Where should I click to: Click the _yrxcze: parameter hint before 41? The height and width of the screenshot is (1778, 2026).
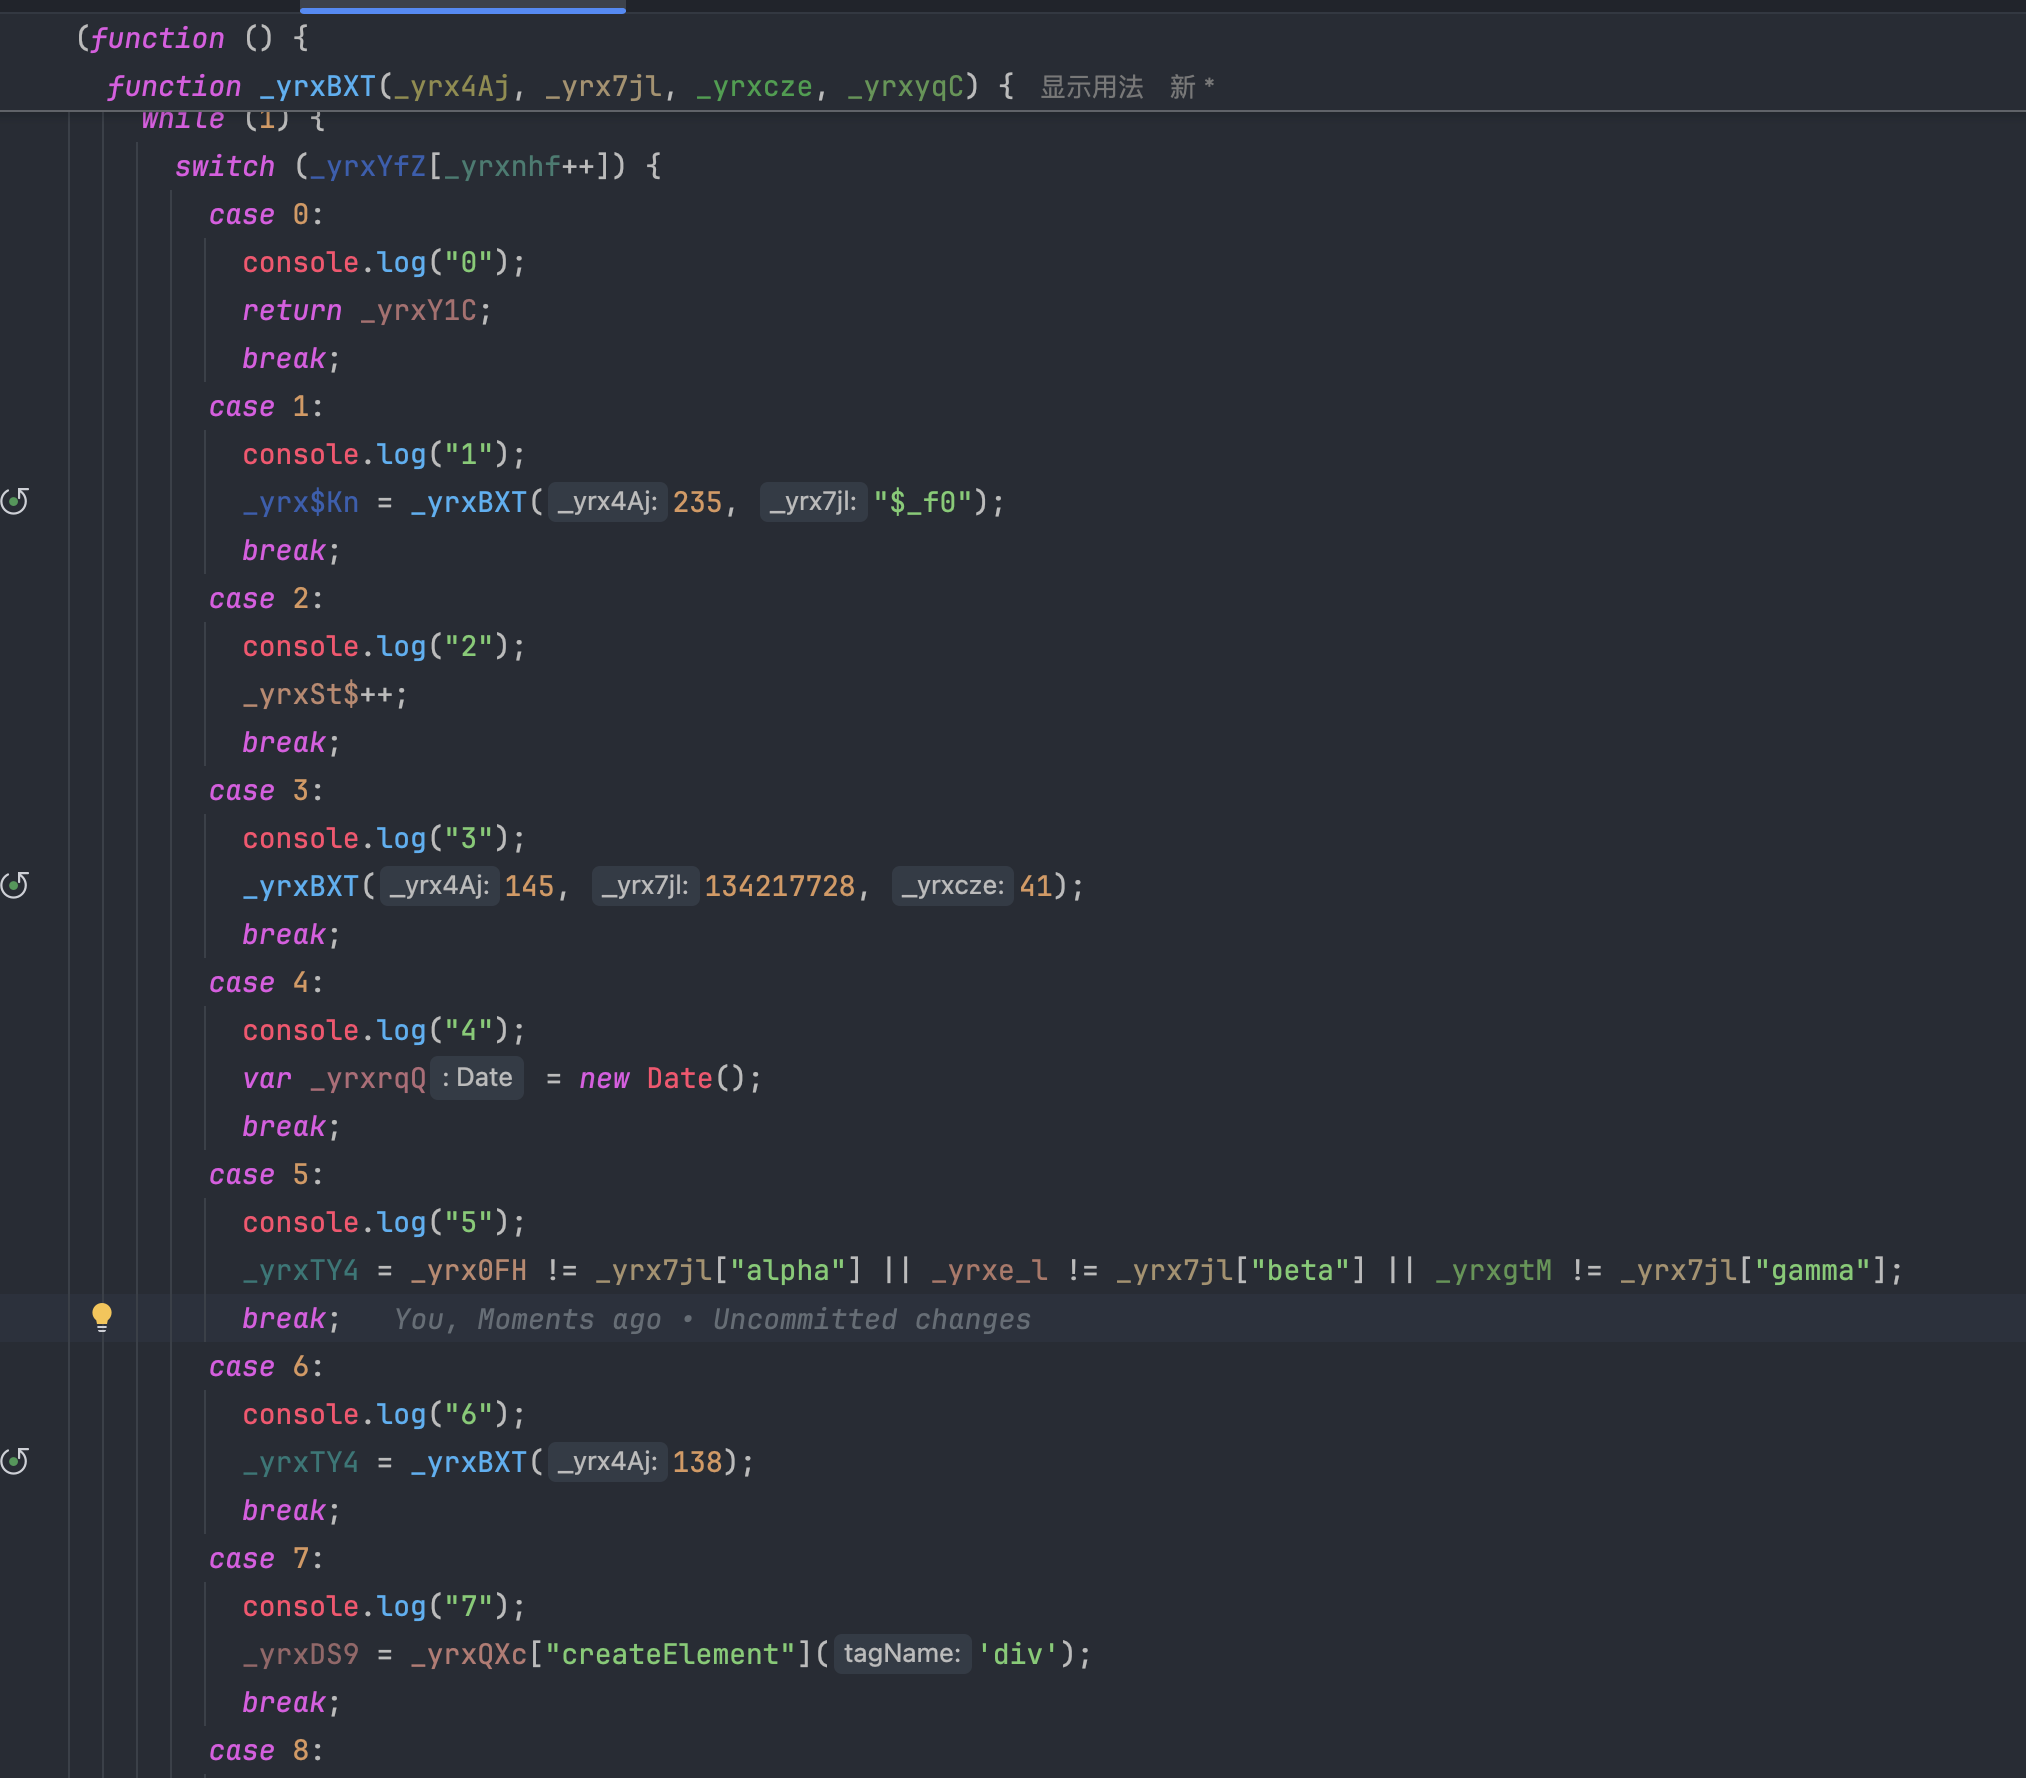click(952, 886)
